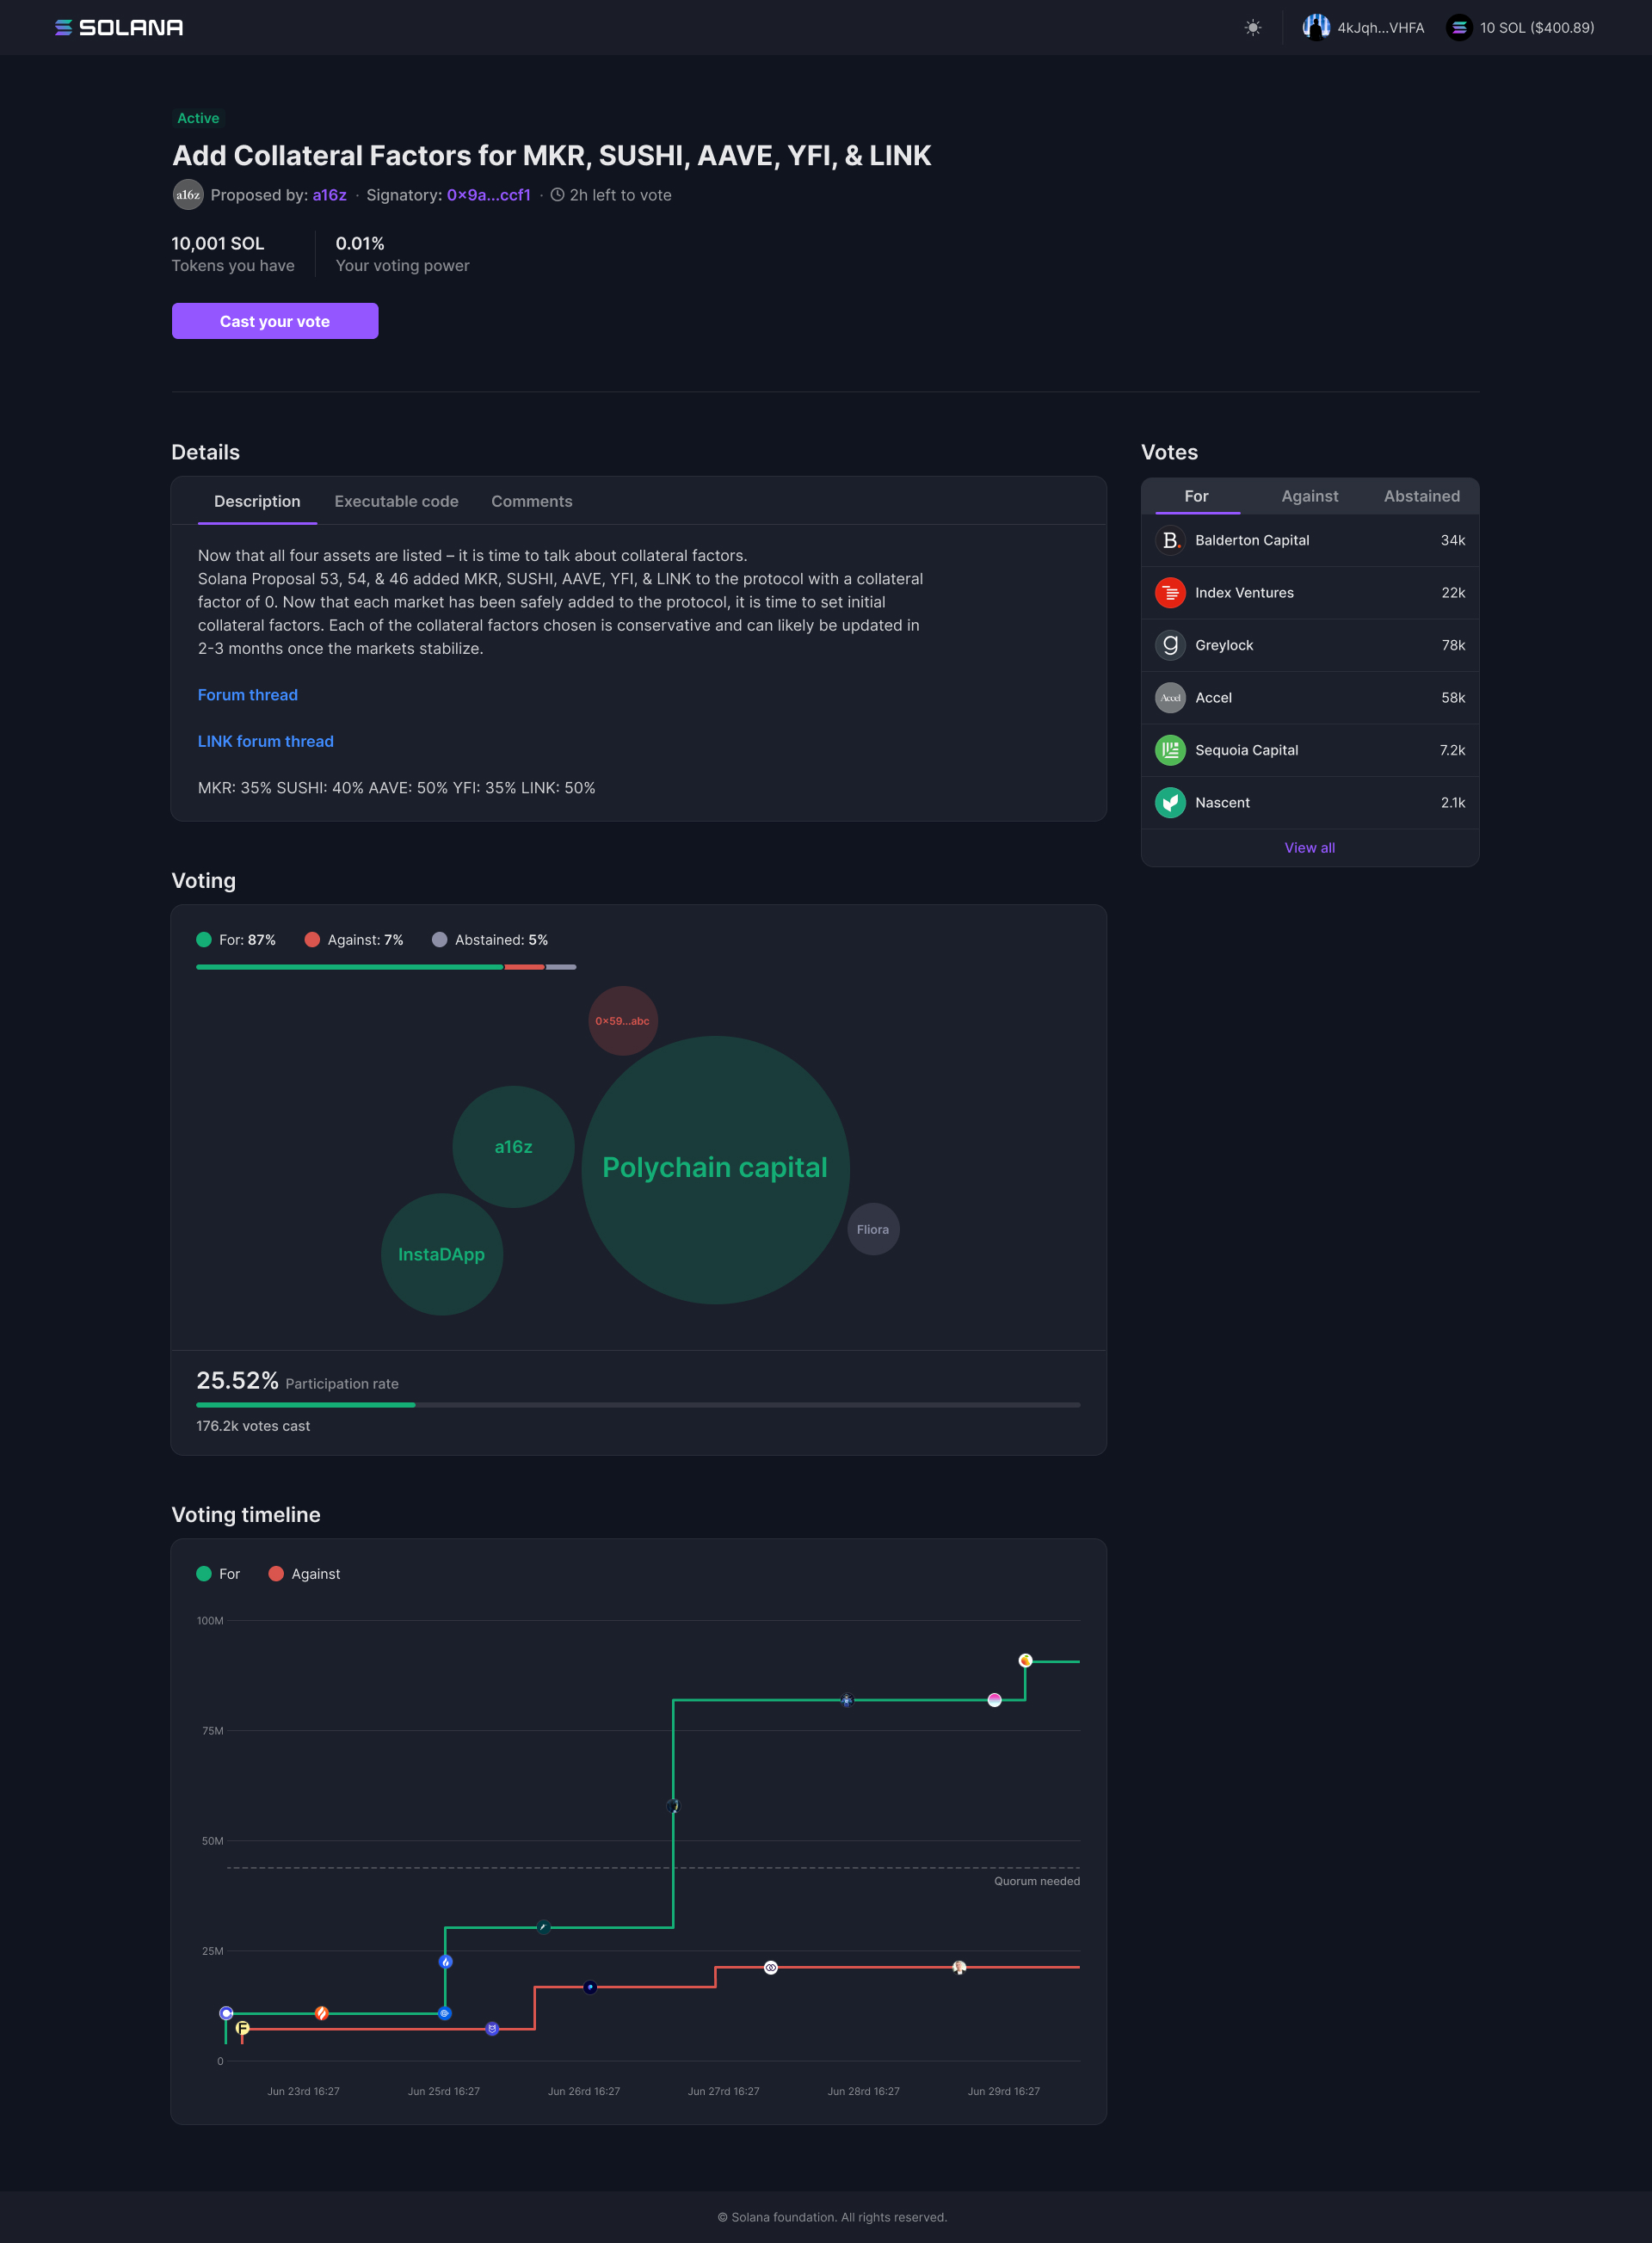Select the Fliora abstained bubble

873,1229
